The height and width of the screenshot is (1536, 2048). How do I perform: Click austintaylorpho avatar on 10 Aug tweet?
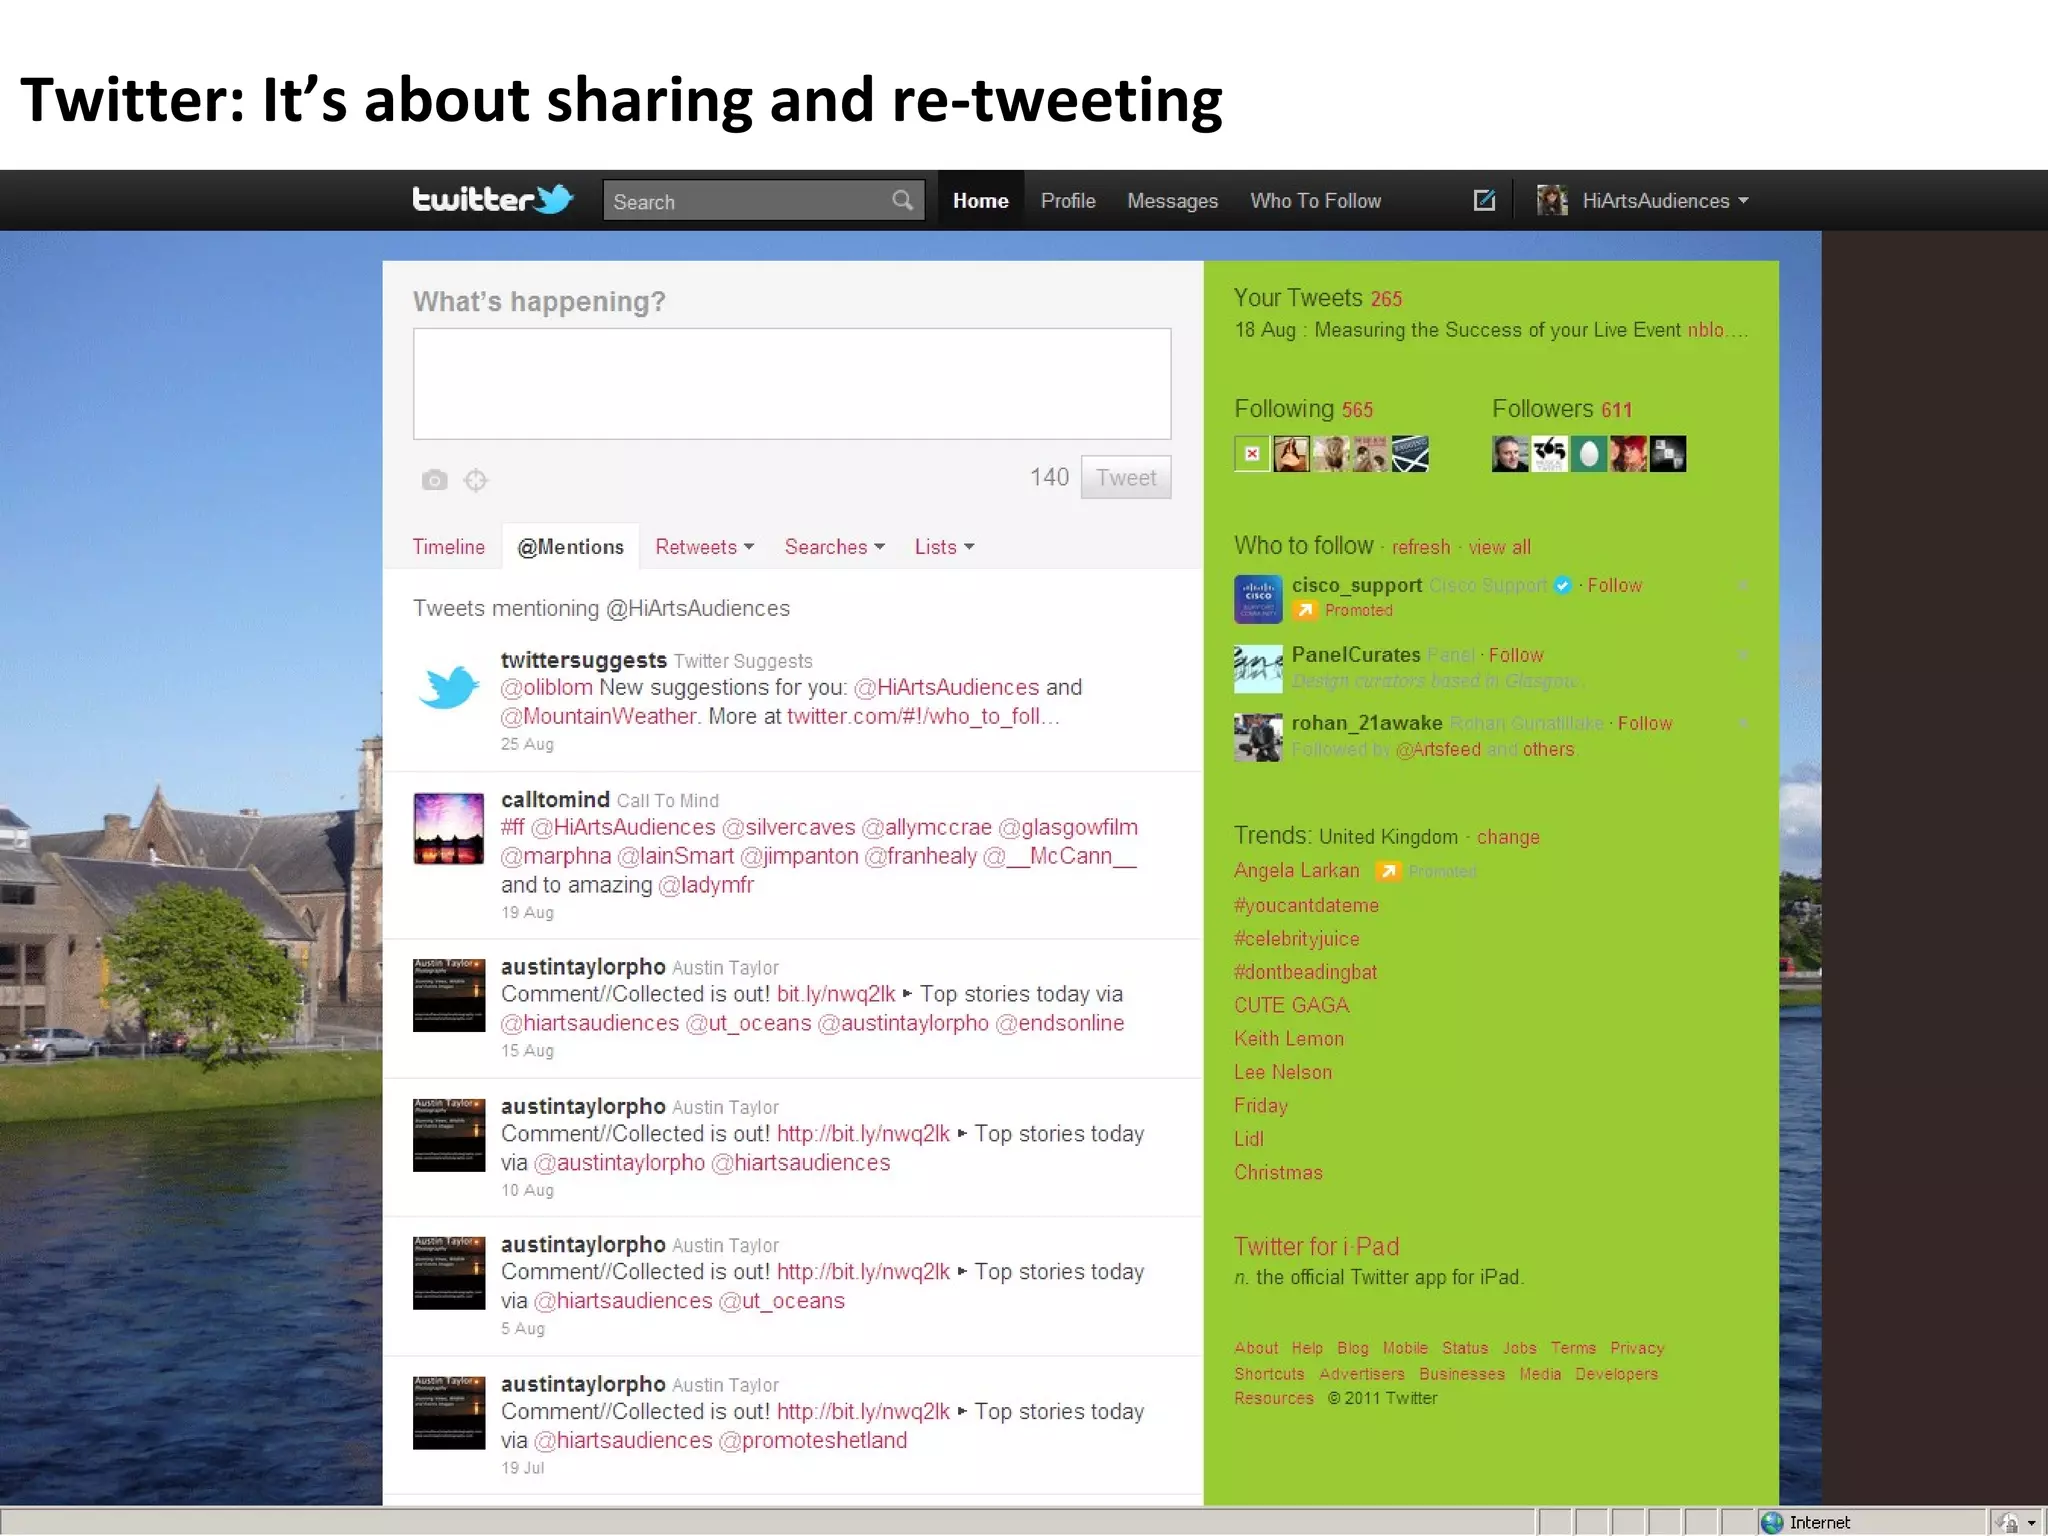[x=449, y=1135]
